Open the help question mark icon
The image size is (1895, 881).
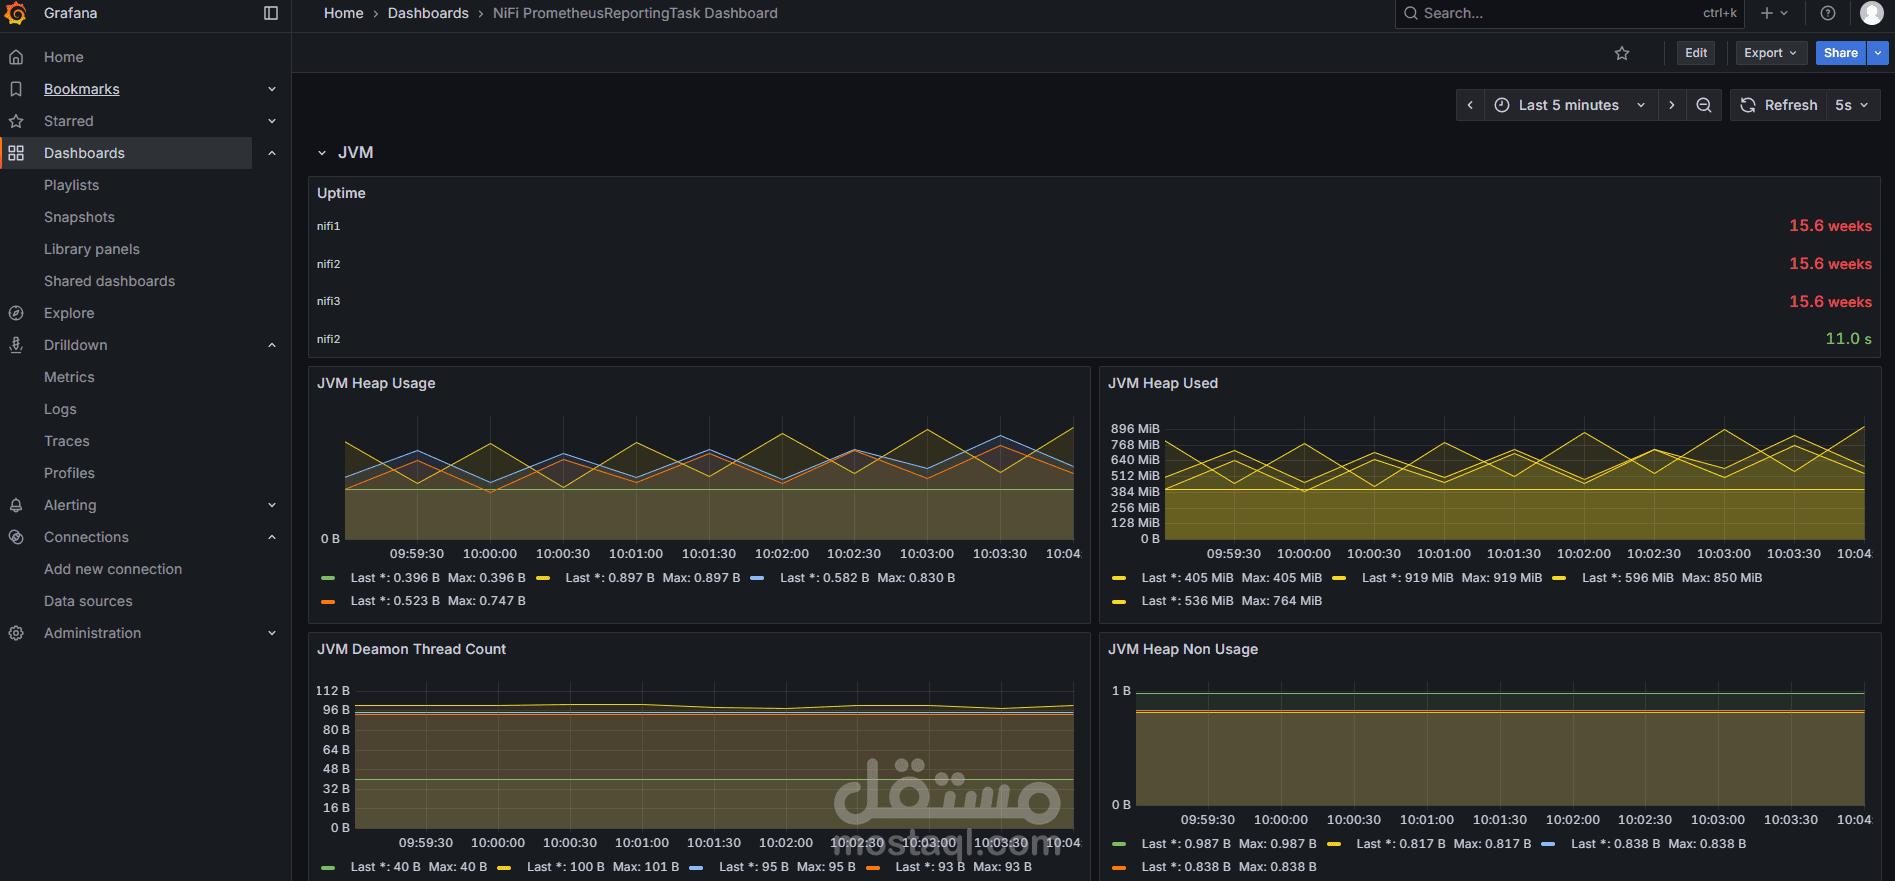click(1828, 13)
